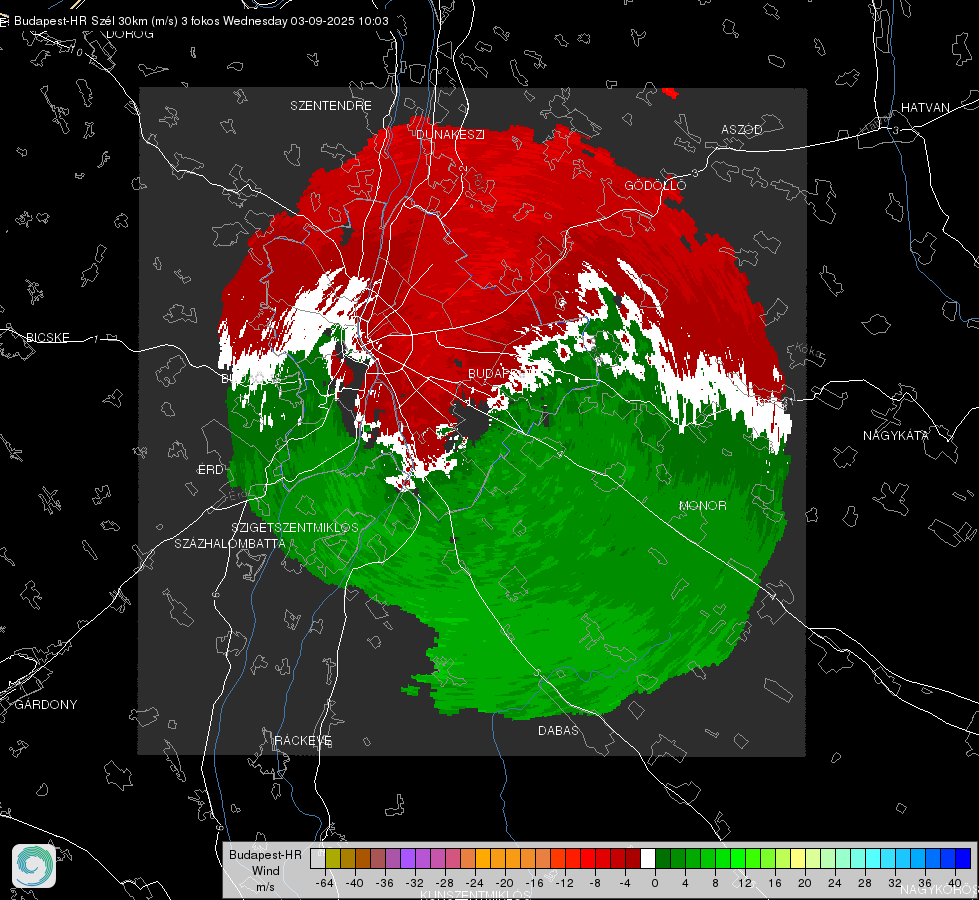Image resolution: width=979 pixels, height=900 pixels.
Task: Click the SZAZHALOMBATTA city label
Action: coord(230,544)
